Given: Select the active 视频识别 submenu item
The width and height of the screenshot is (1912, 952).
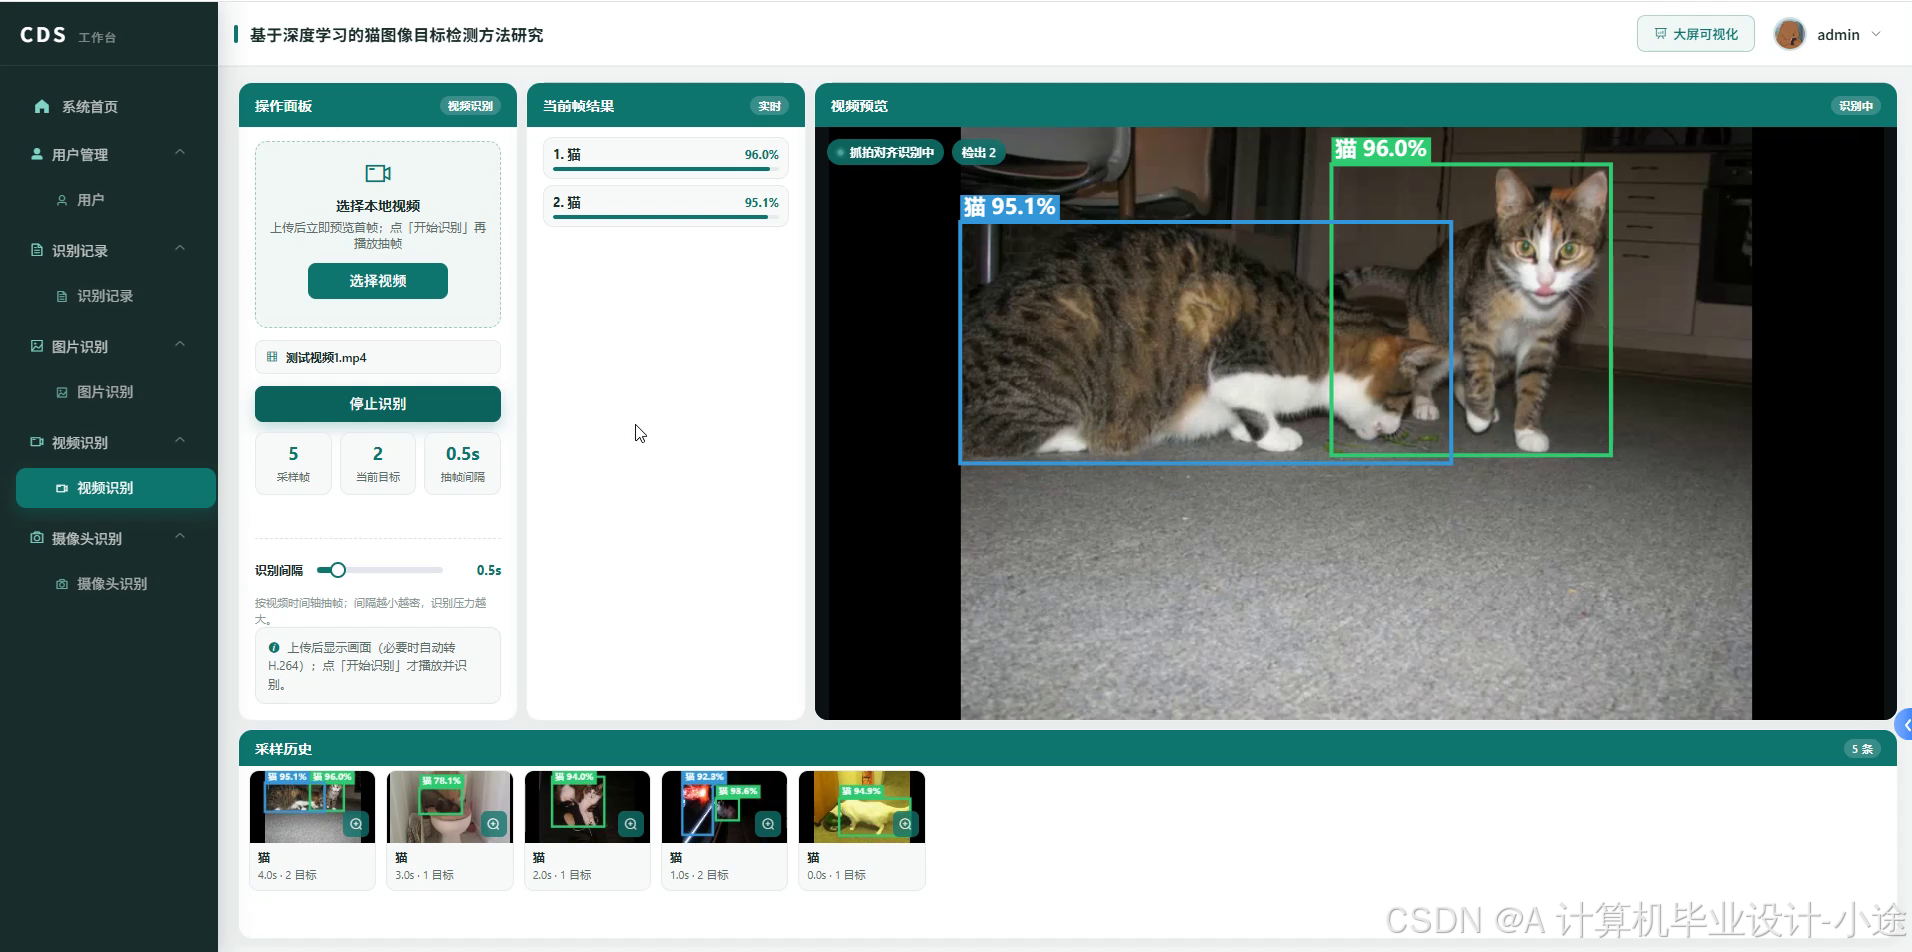Looking at the screenshot, I should 116,488.
